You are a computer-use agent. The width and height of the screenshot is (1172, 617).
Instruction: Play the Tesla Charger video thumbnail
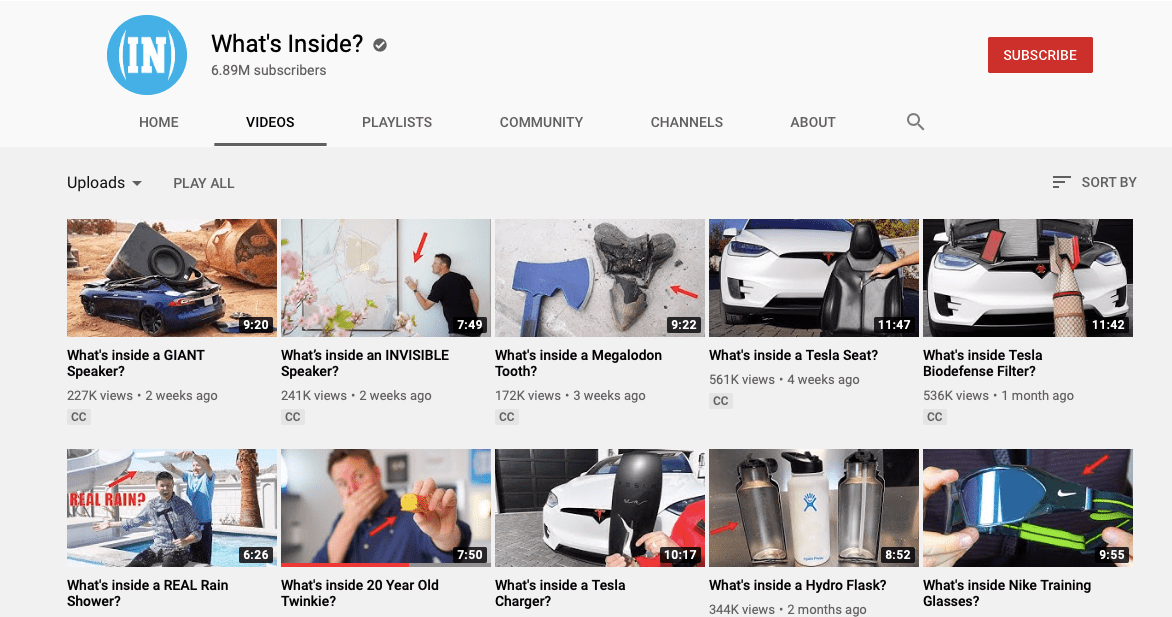[599, 508]
